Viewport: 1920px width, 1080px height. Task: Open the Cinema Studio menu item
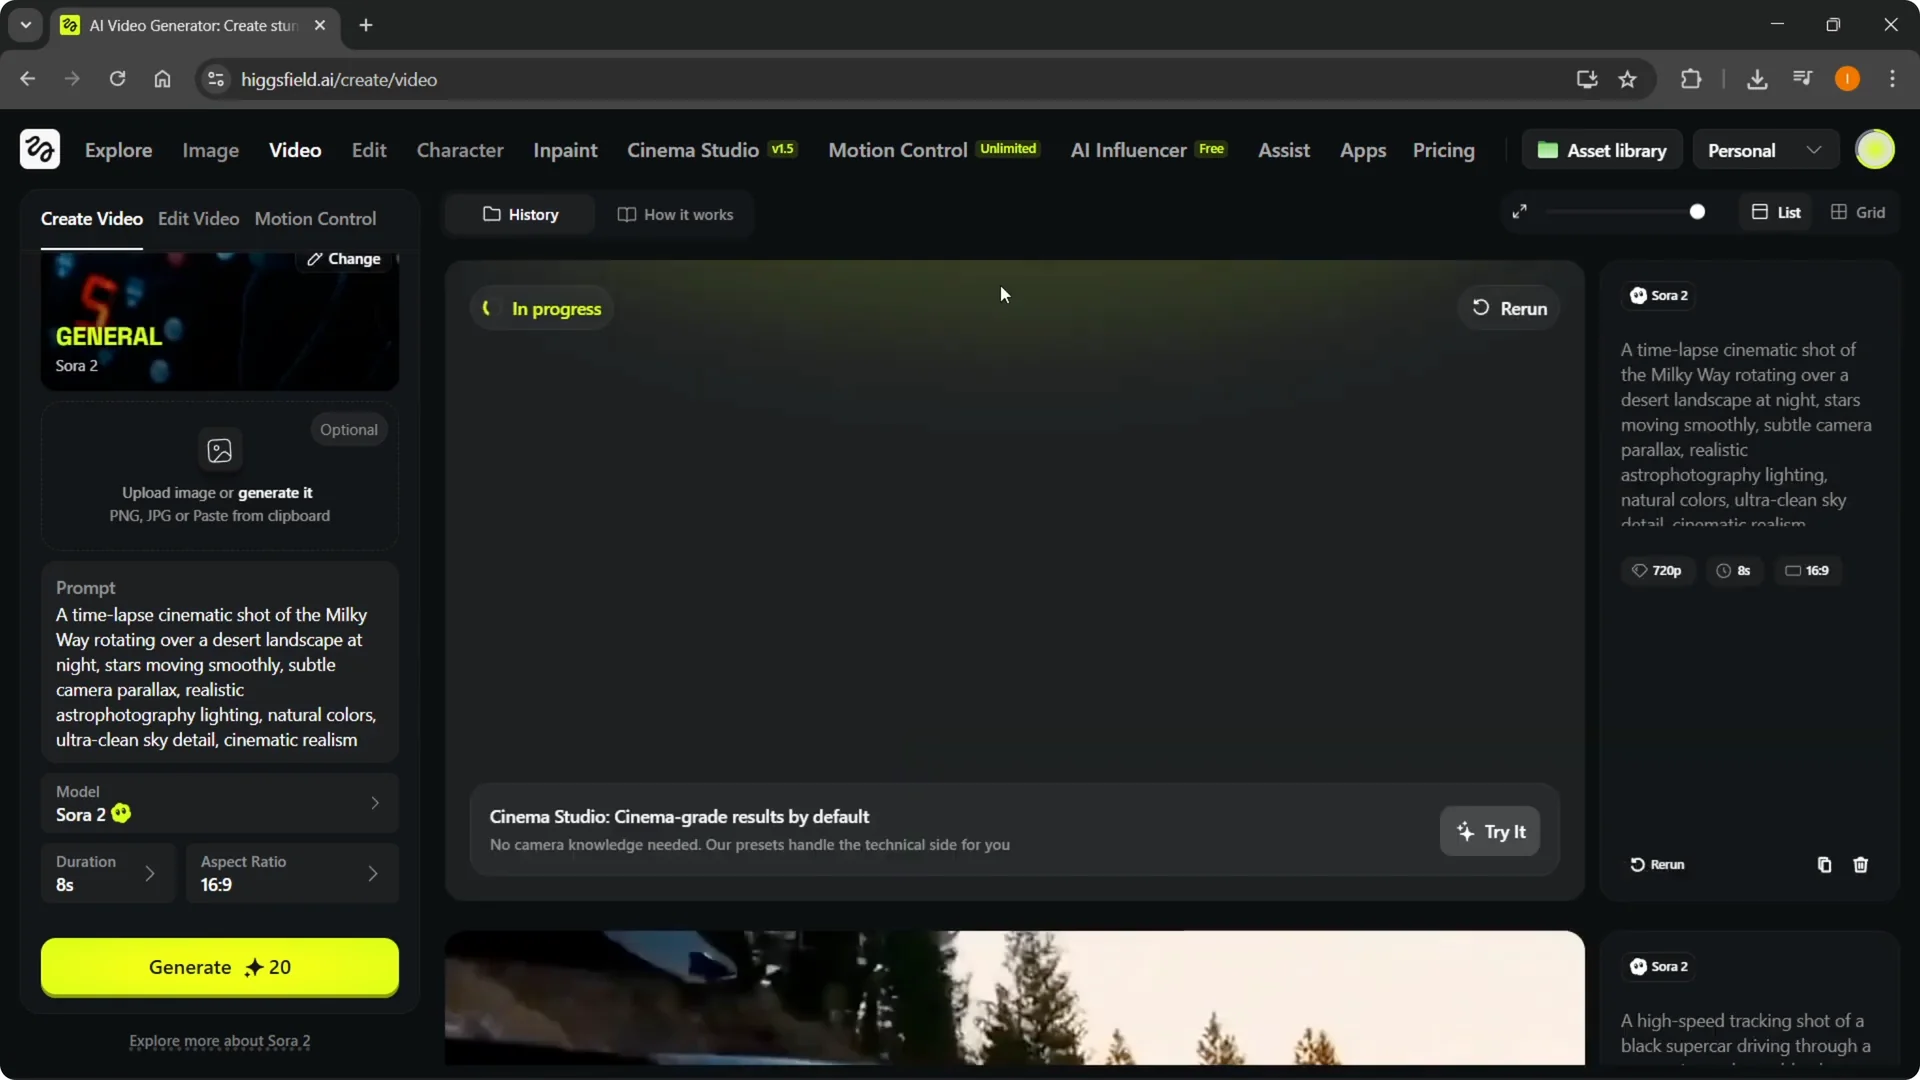(692, 150)
